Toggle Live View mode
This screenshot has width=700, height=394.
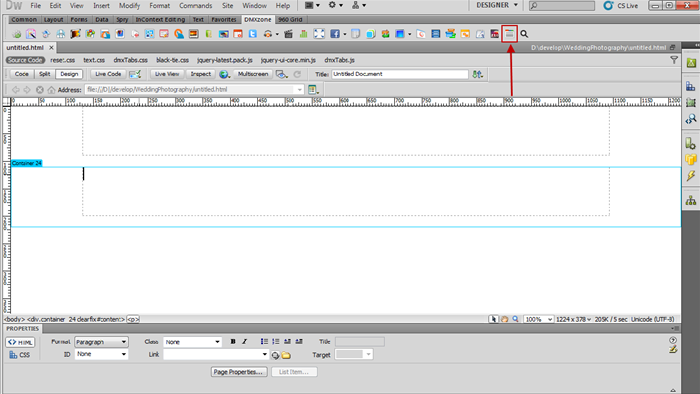(167, 74)
